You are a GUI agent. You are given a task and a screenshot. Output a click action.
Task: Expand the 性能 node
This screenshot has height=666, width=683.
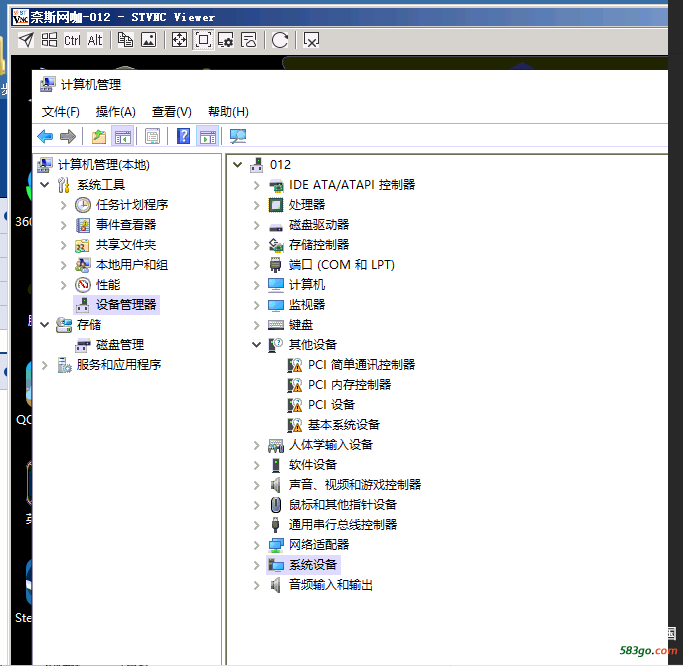pos(64,285)
